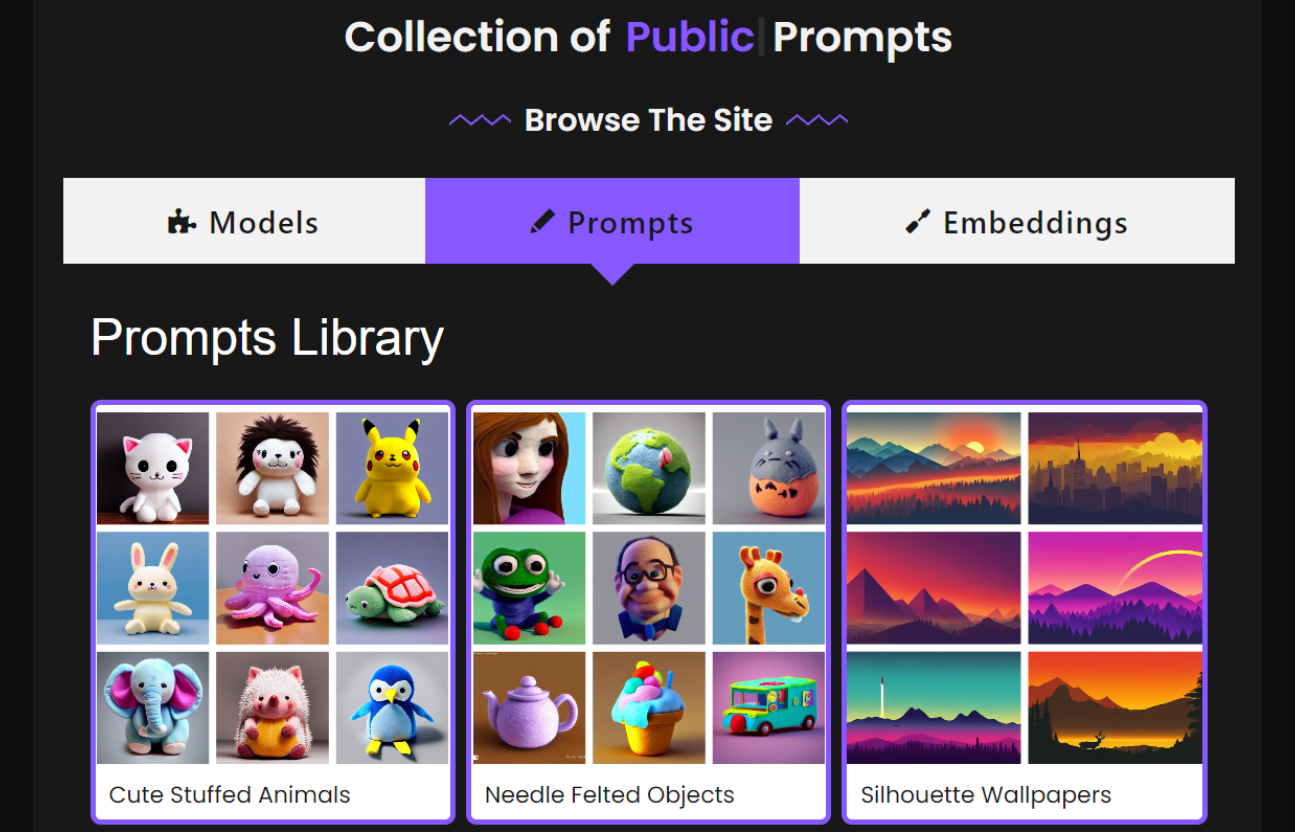
Task: Open the Prompts tab
Action: pos(612,221)
